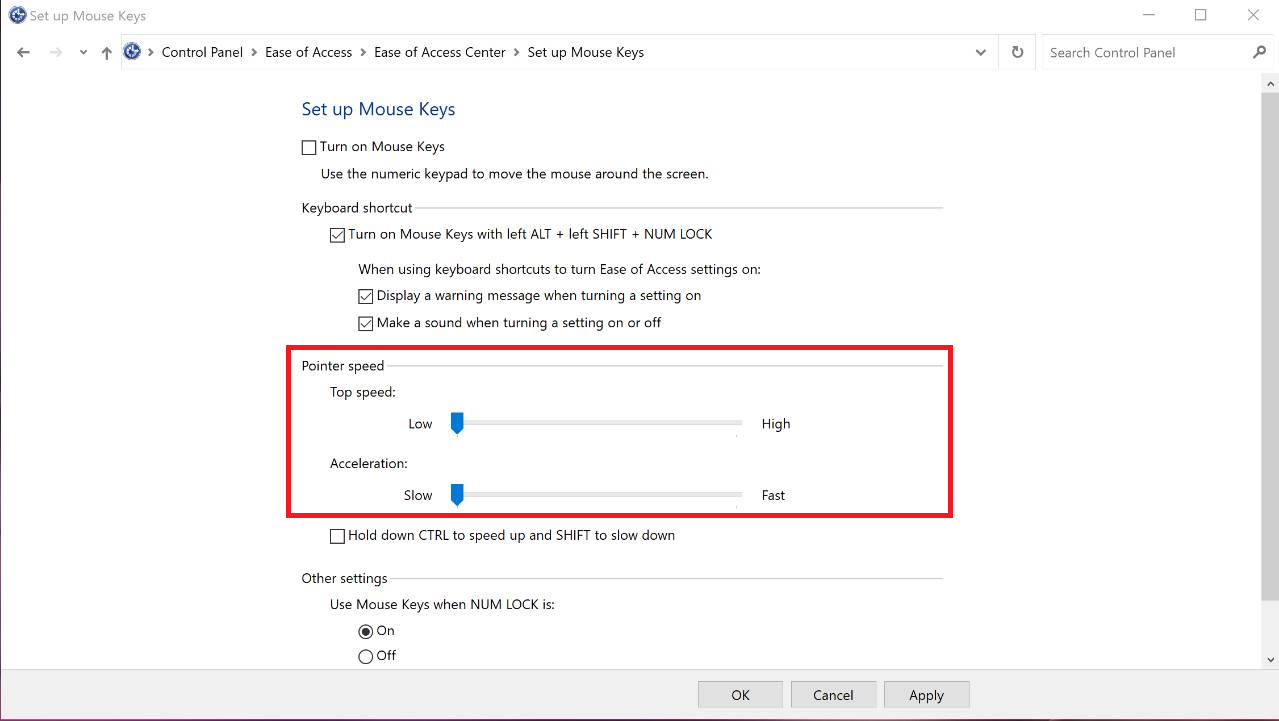This screenshot has width=1279, height=721.
Task: Click the Refresh button icon
Action: tap(1017, 53)
